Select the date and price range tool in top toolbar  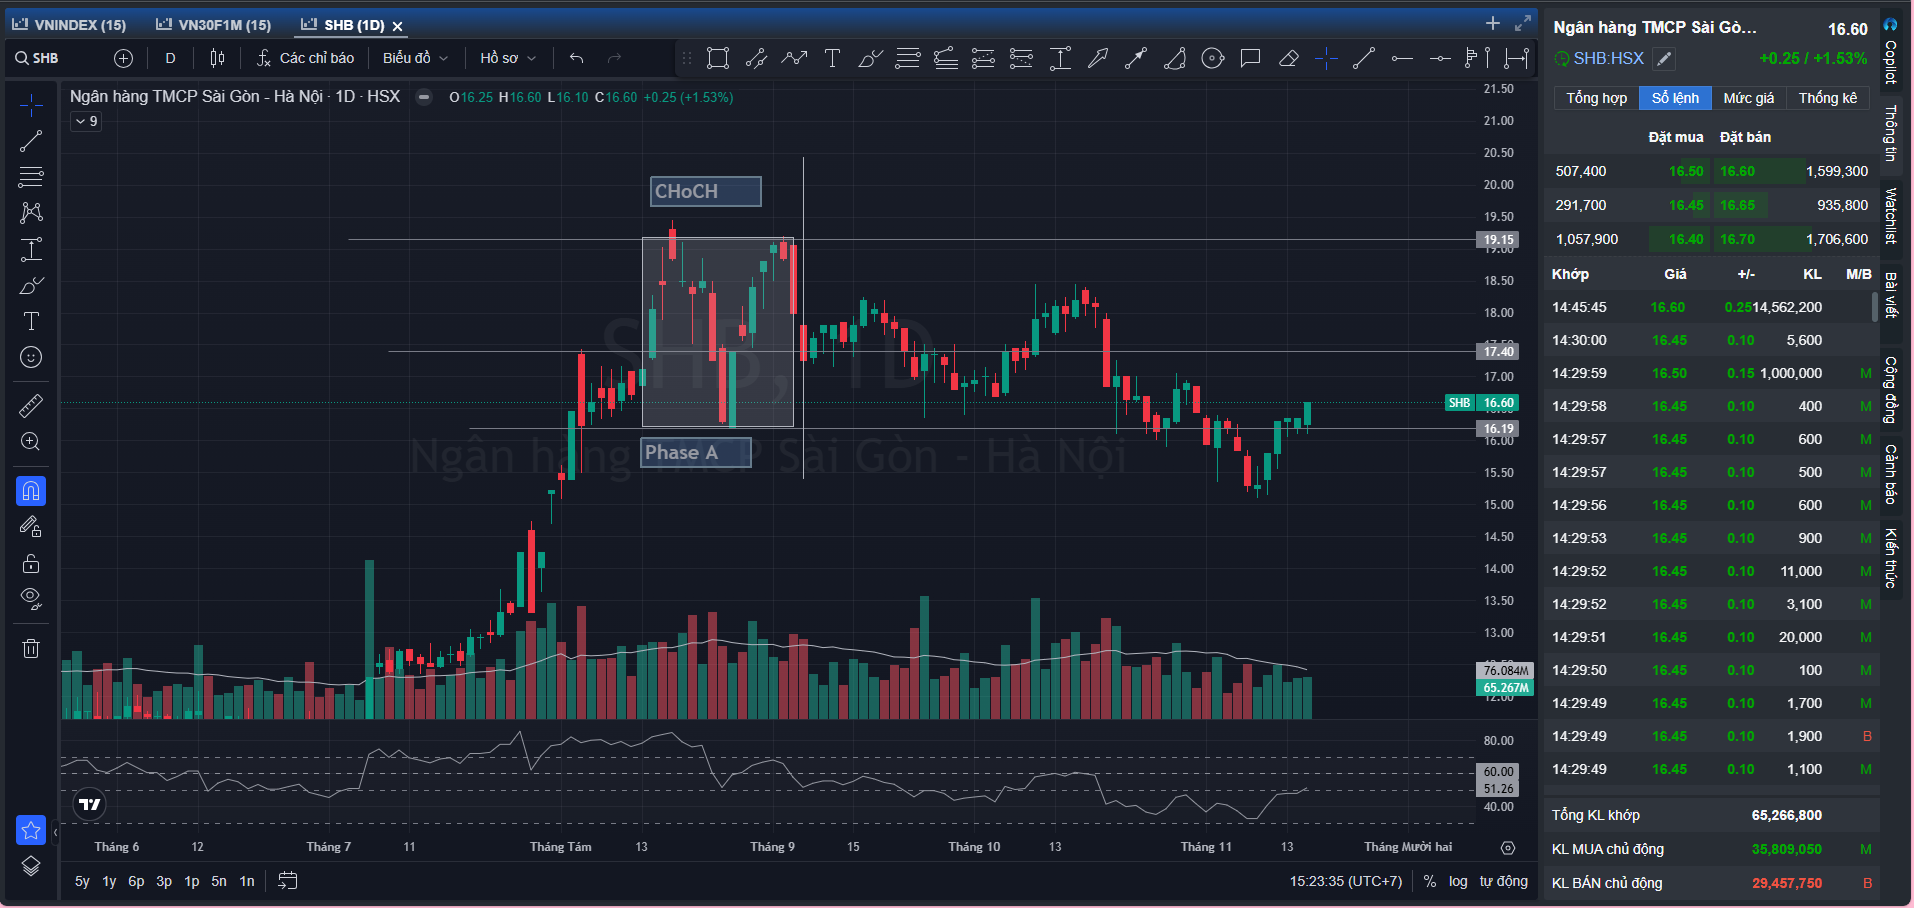tap(1516, 58)
